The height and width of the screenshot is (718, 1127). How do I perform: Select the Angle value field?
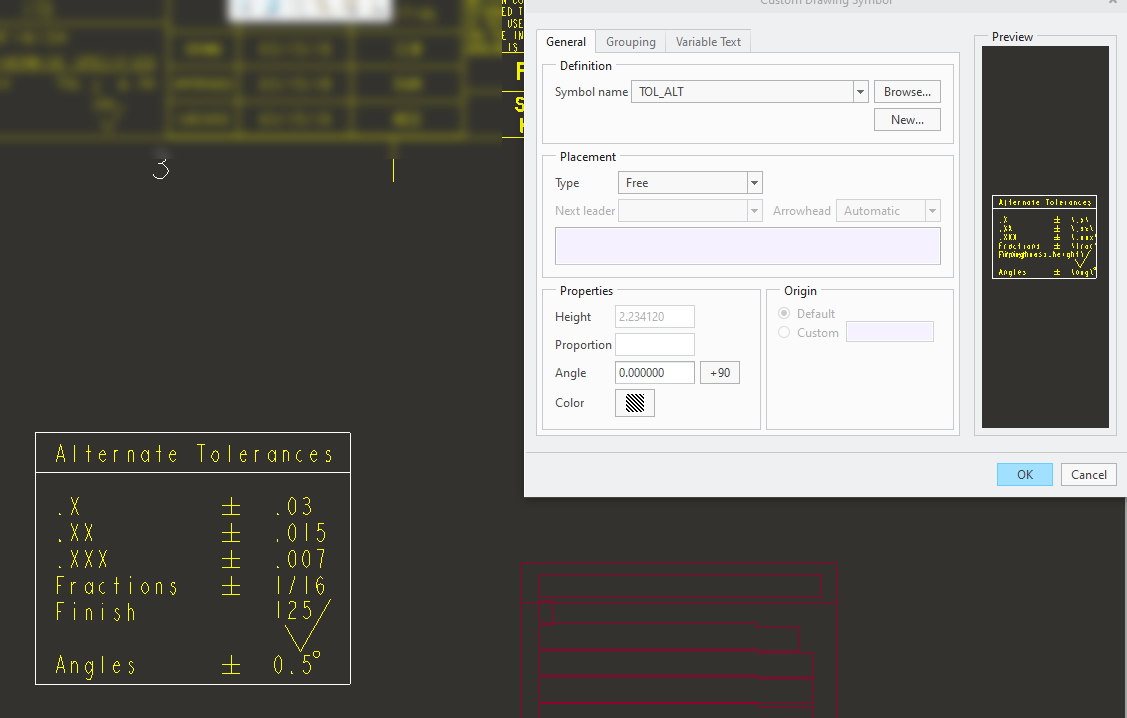coord(654,372)
